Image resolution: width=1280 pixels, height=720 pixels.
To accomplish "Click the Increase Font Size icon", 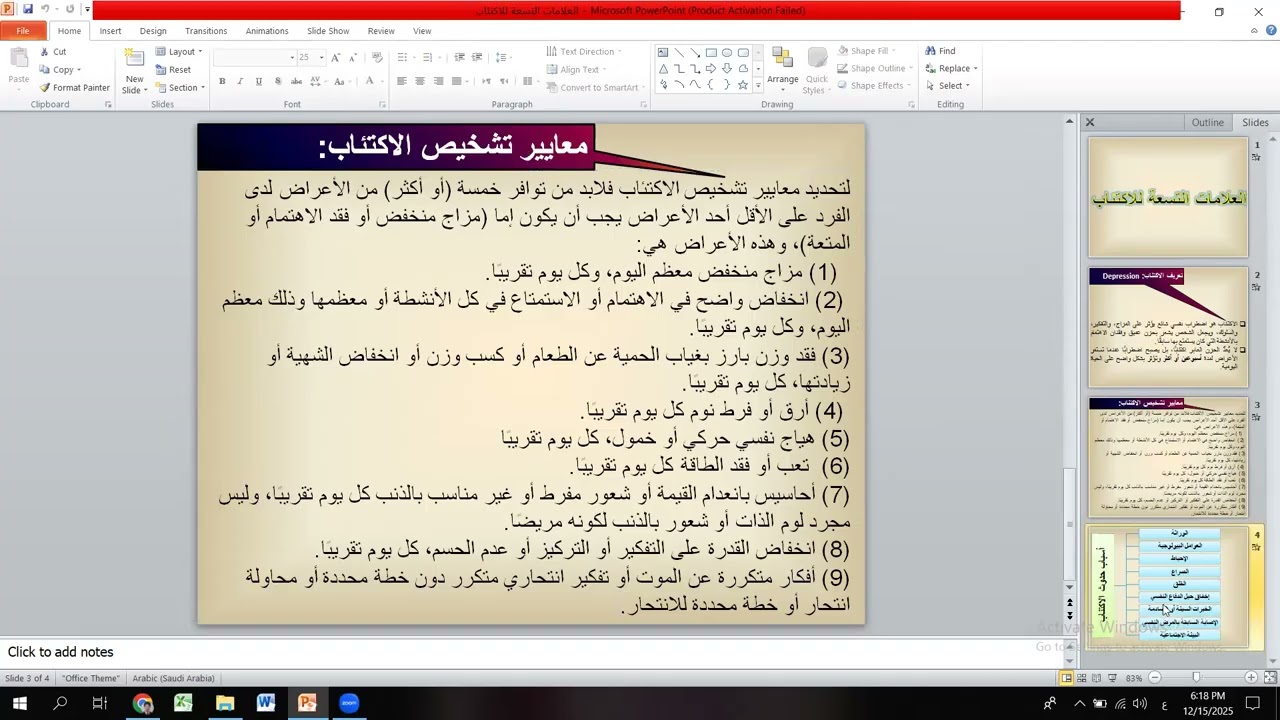I will click(x=336, y=57).
